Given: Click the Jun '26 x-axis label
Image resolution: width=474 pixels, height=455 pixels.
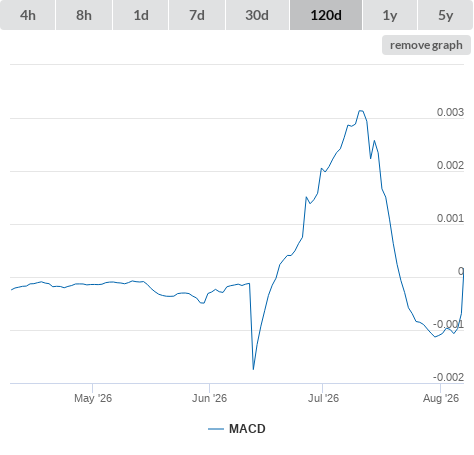Looking at the screenshot, I should (x=209, y=398).
